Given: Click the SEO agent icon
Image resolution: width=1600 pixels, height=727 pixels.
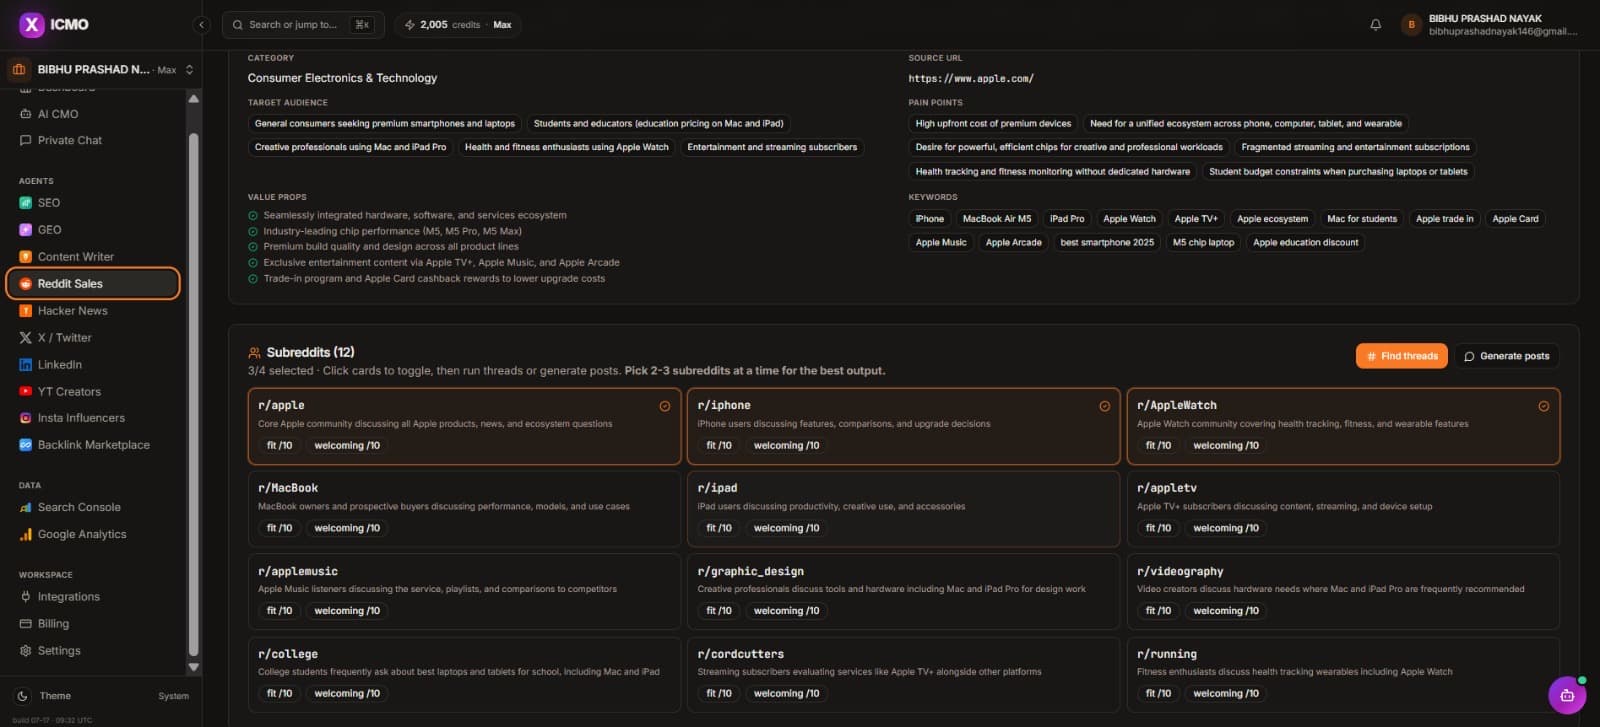Looking at the screenshot, I should tap(26, 202).
